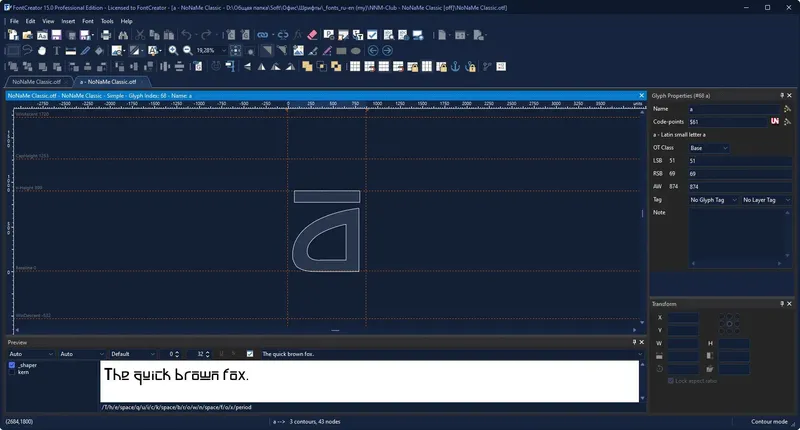Image resolution: width=800 pixels, height=430 pixels.
Task: Select the blue knife tool
Action: 85,50
